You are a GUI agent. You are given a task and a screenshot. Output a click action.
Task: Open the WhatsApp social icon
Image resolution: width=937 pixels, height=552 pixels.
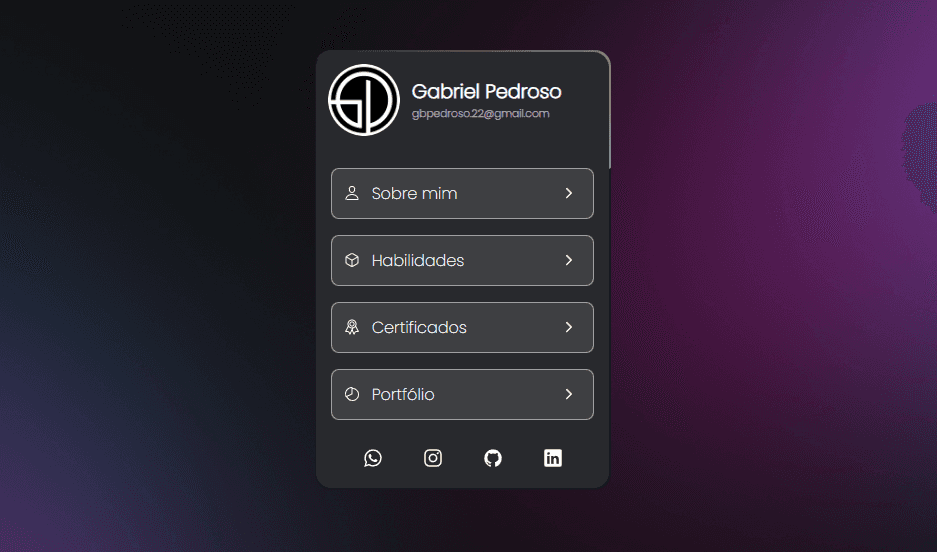coord(373,458)
